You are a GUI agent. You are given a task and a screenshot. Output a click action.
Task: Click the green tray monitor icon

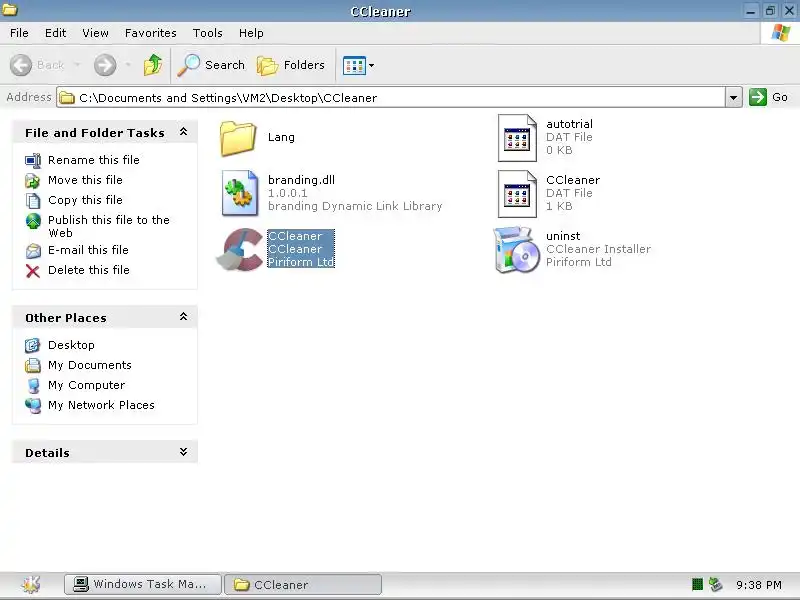(x=697, y=584)
